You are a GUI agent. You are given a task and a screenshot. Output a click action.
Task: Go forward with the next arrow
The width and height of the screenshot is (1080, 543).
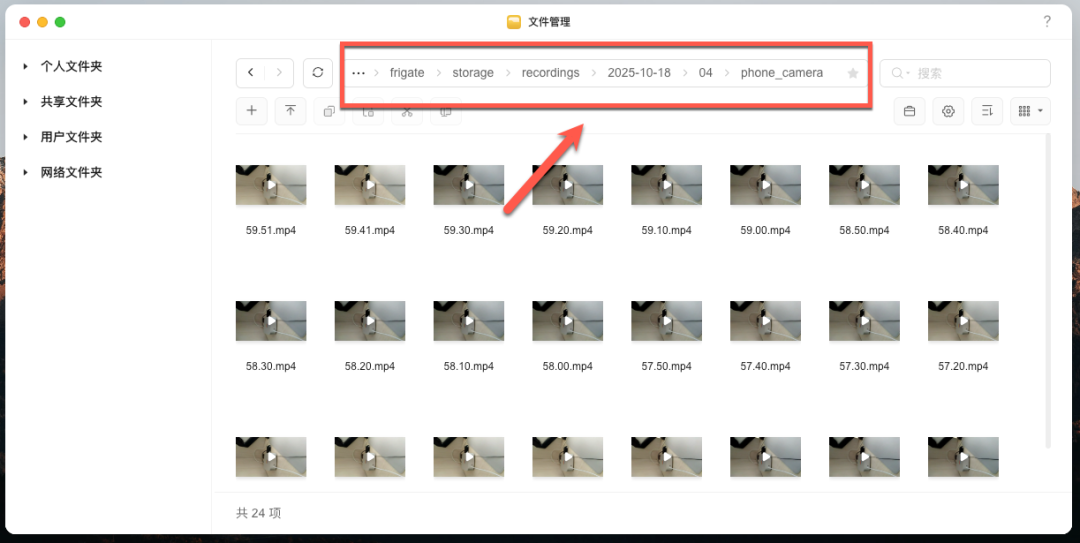coord(279,73)
